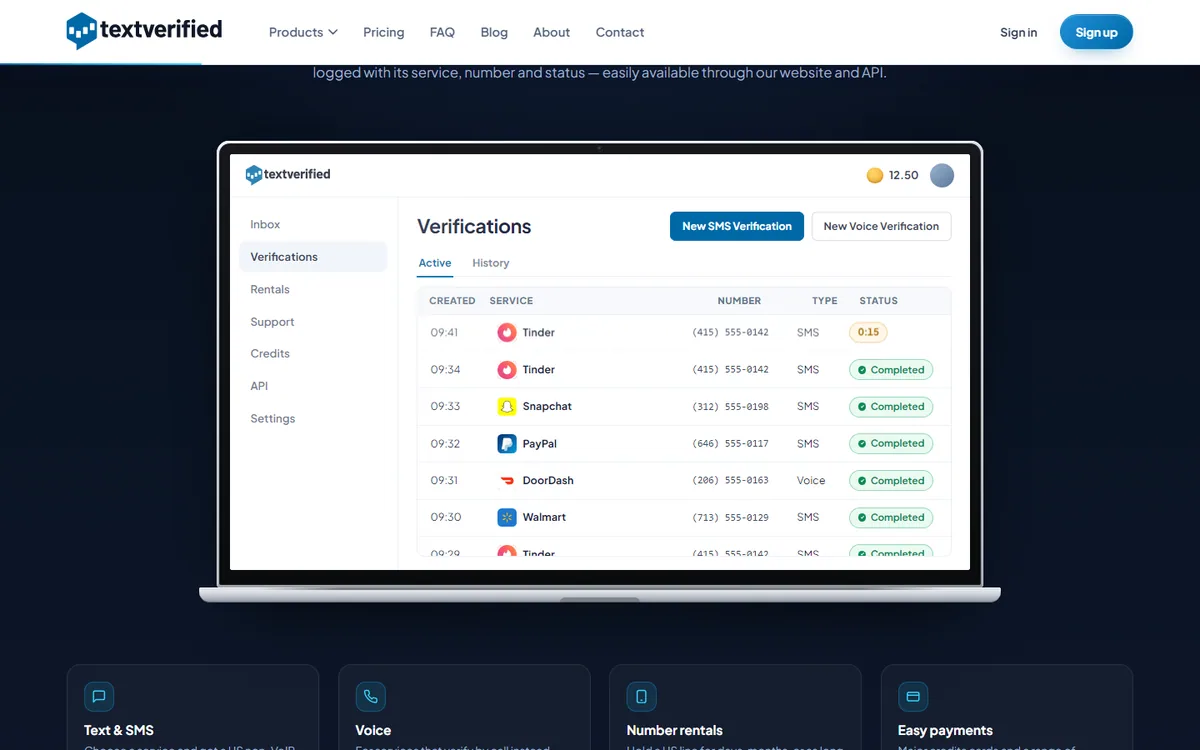Click the textverified logo inside the laptop mockup

click(288, 174)
